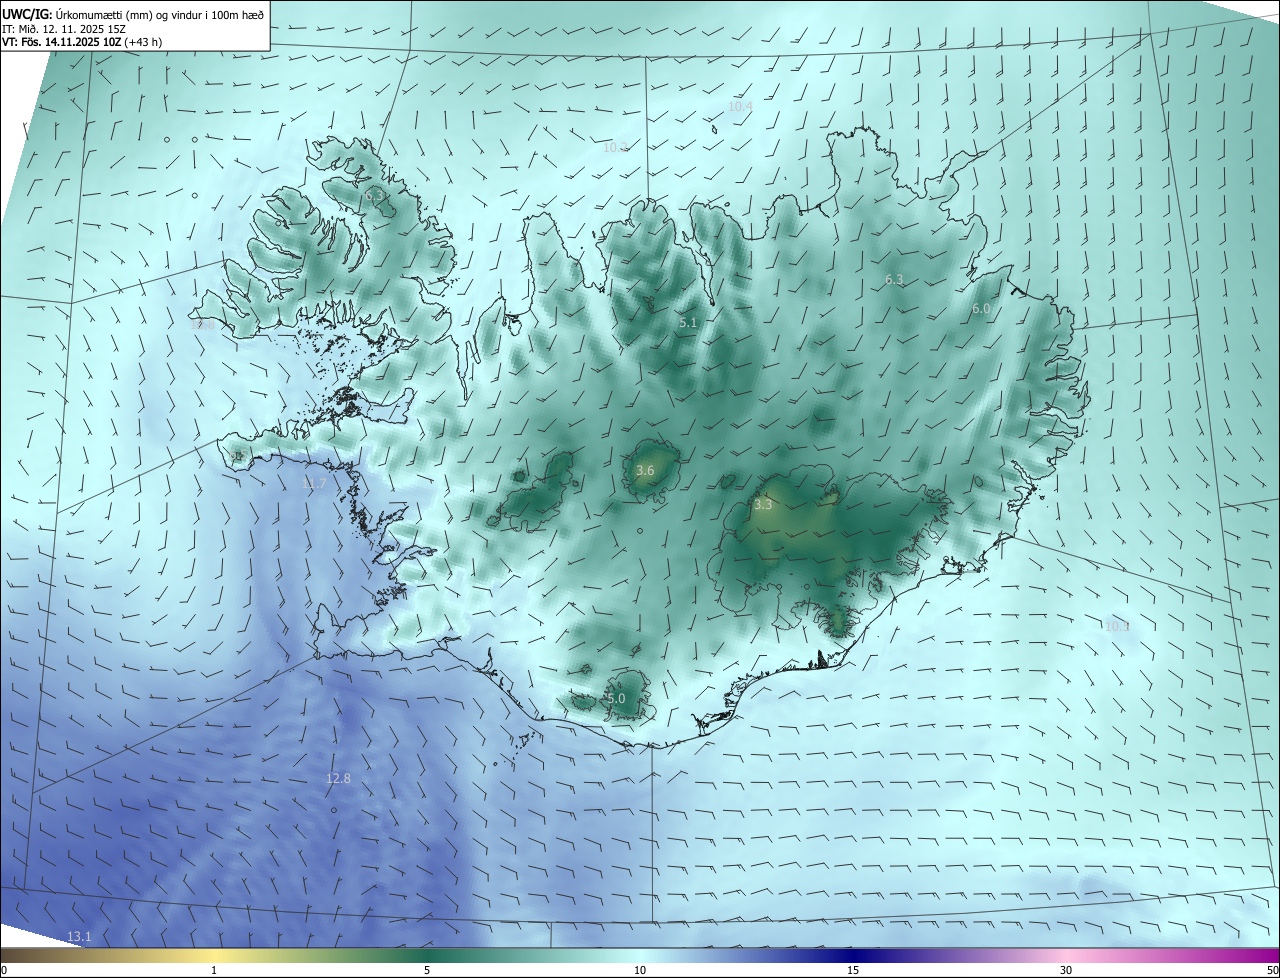Click the 15 tick on the color scale

853,970
